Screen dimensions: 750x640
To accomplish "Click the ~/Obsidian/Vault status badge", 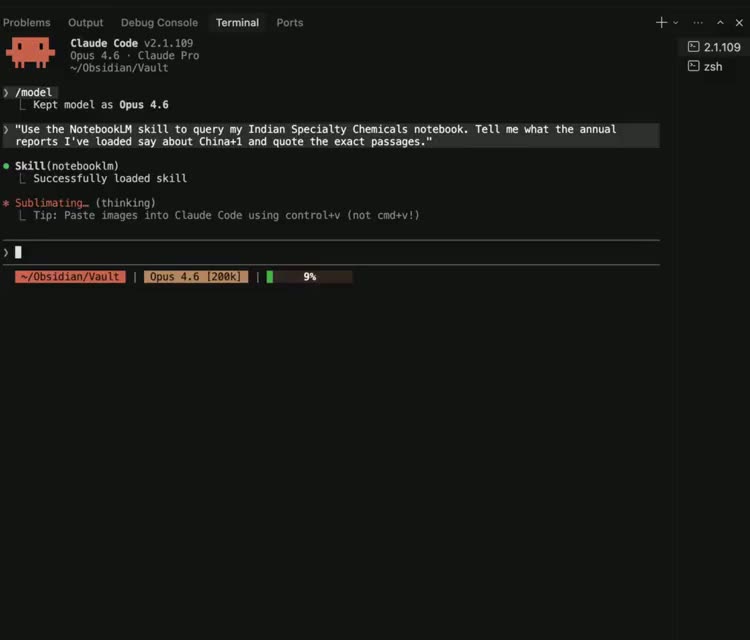I will [x=70, y=277].
